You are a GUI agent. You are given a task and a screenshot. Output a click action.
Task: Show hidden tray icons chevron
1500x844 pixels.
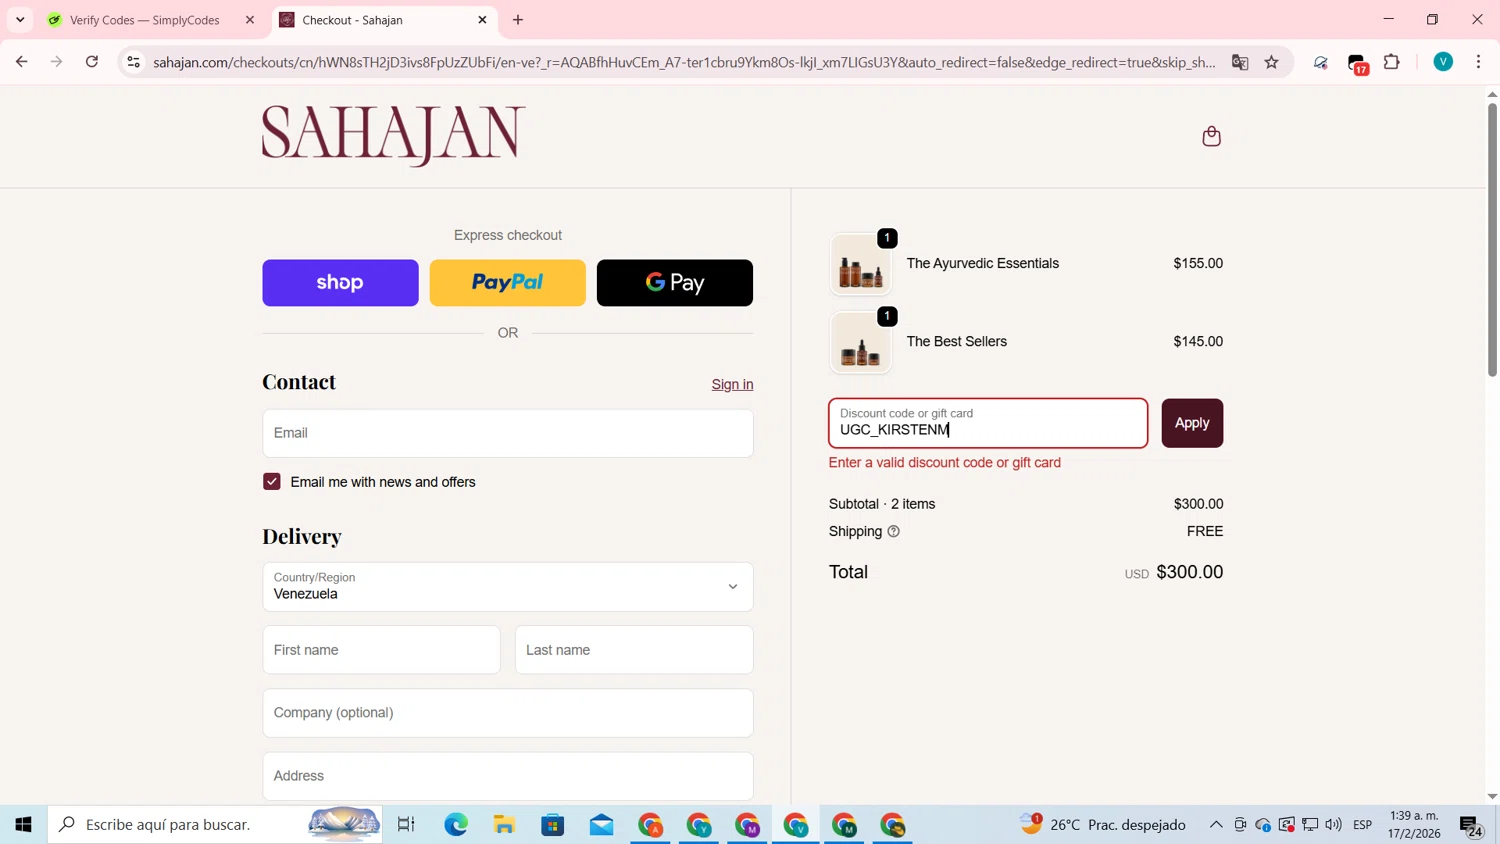point(1216,825)
